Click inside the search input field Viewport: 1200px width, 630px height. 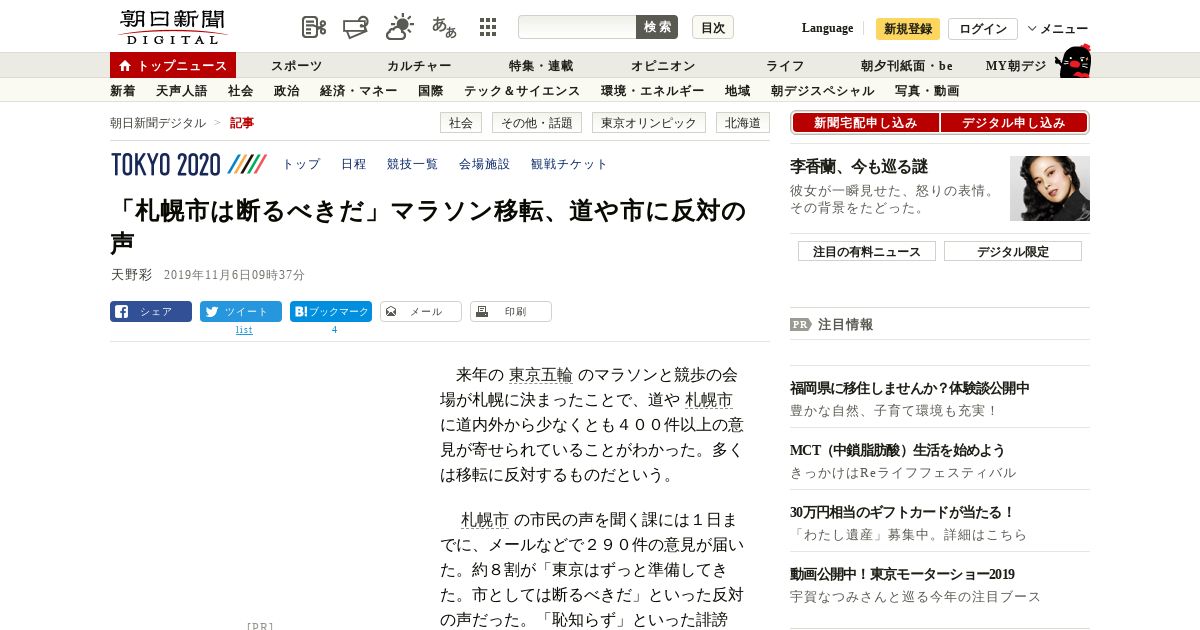point(577,27)
